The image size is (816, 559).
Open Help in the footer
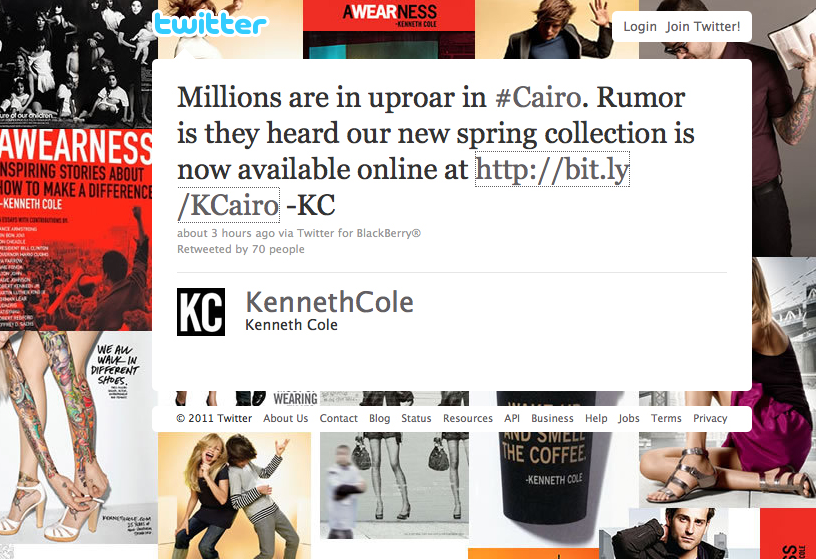[596, 418]
